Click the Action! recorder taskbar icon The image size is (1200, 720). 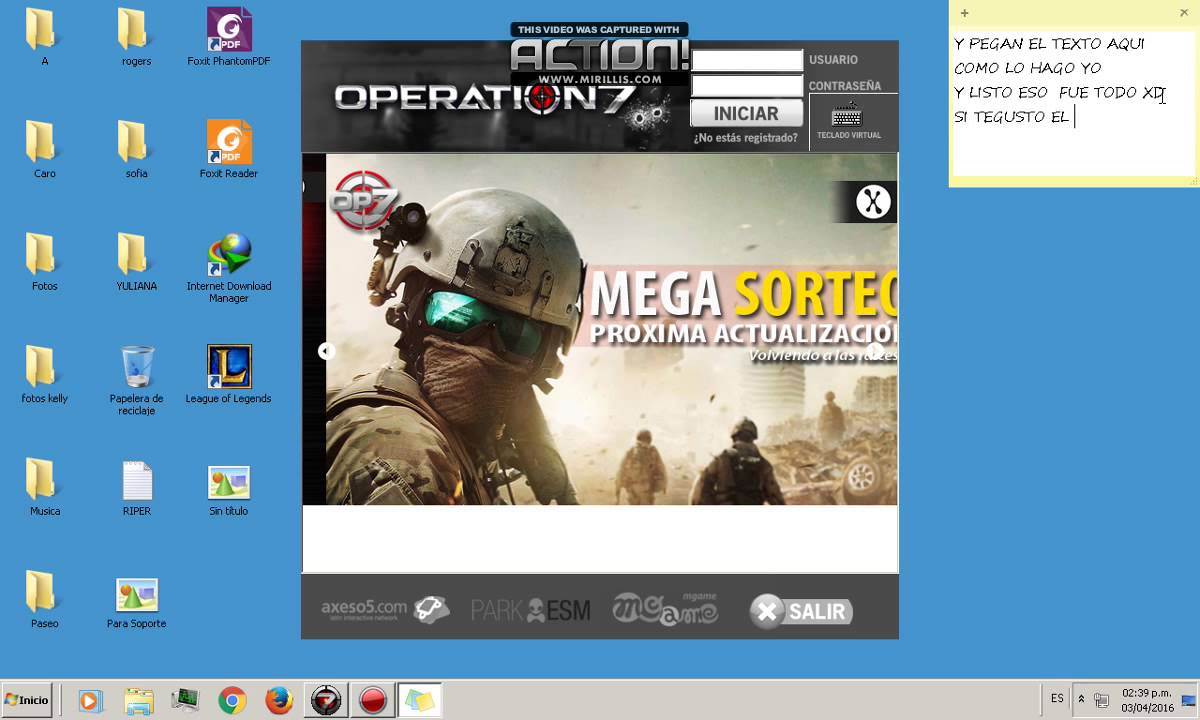pos(373,701)
